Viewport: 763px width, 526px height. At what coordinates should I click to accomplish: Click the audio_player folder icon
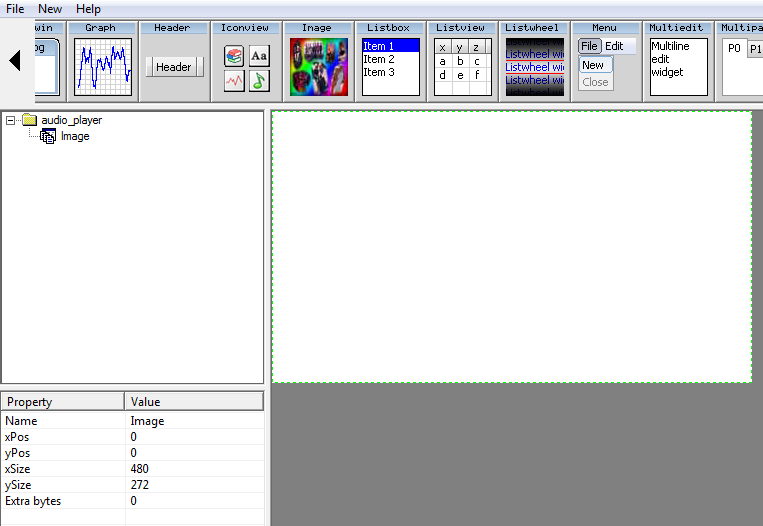(x=30, y=120)
